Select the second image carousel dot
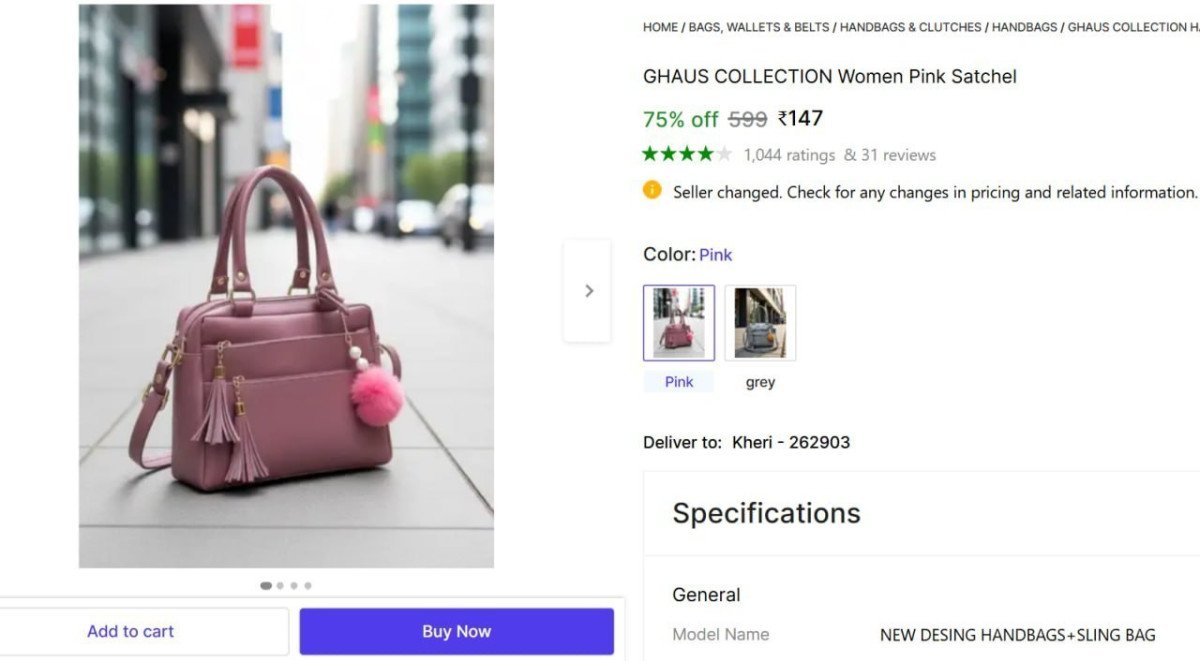This screenshot has height=661, width=1200. (x=280, y=585)
